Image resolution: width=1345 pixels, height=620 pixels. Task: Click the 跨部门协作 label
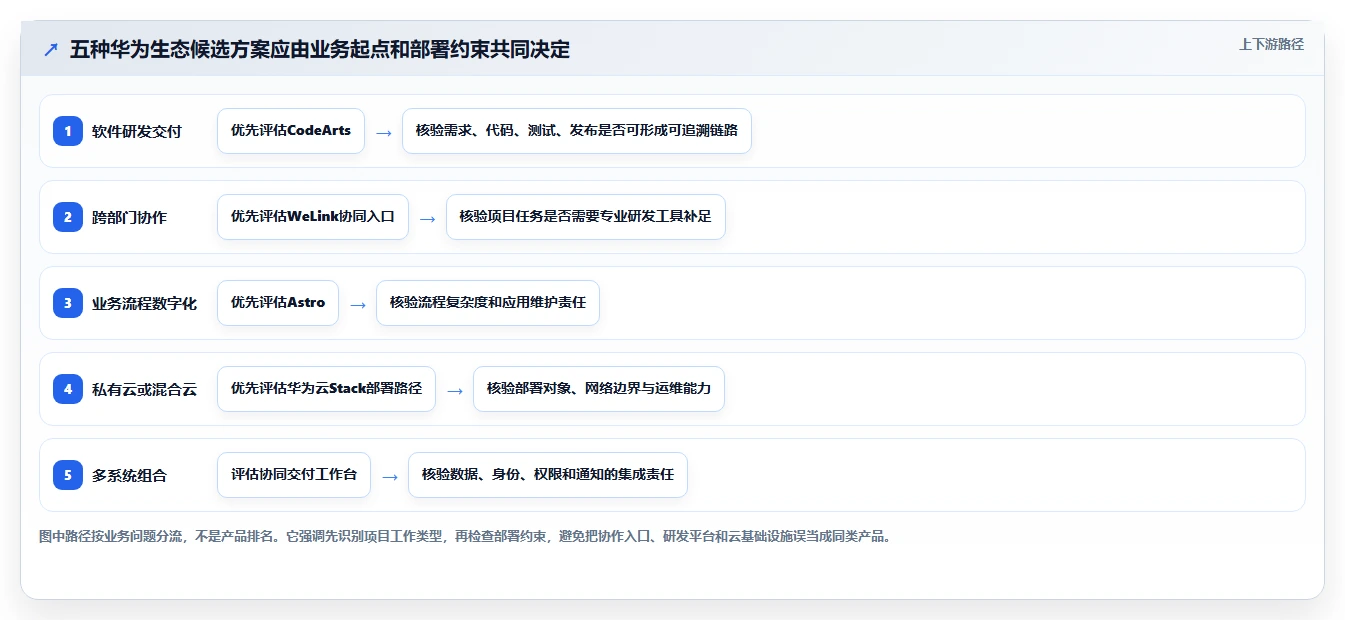click(129, 217)
